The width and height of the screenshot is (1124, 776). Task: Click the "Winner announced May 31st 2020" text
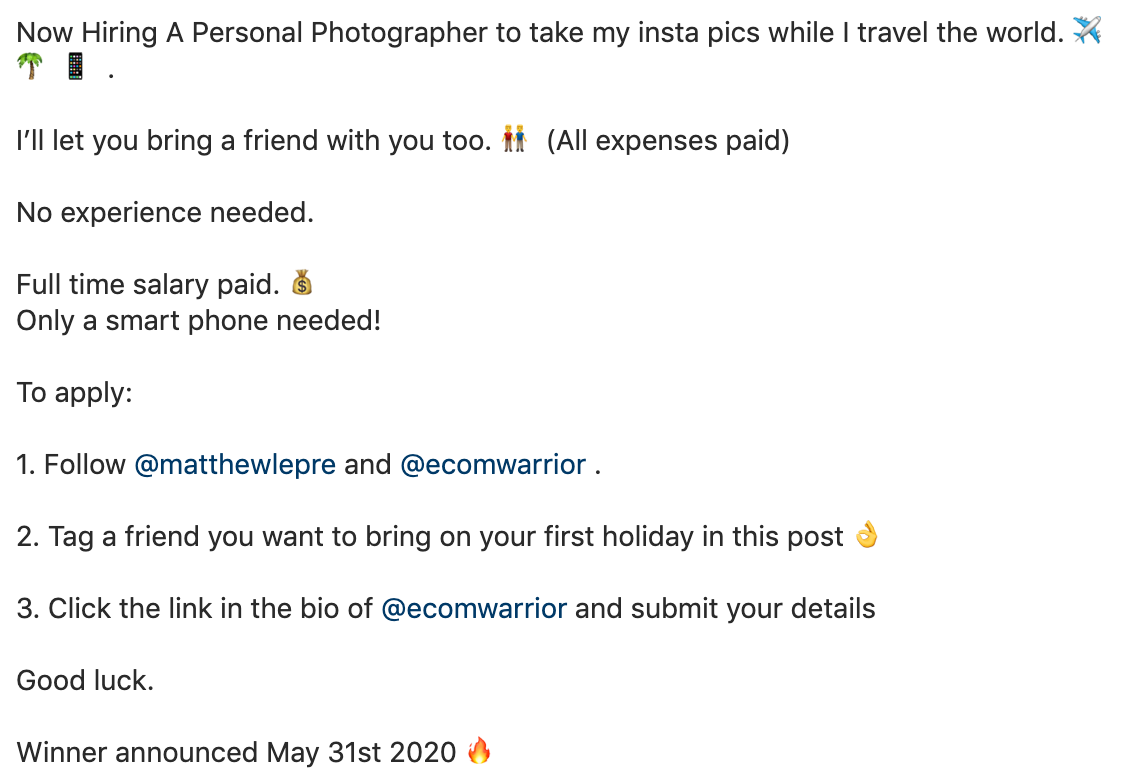click(236, 752)
